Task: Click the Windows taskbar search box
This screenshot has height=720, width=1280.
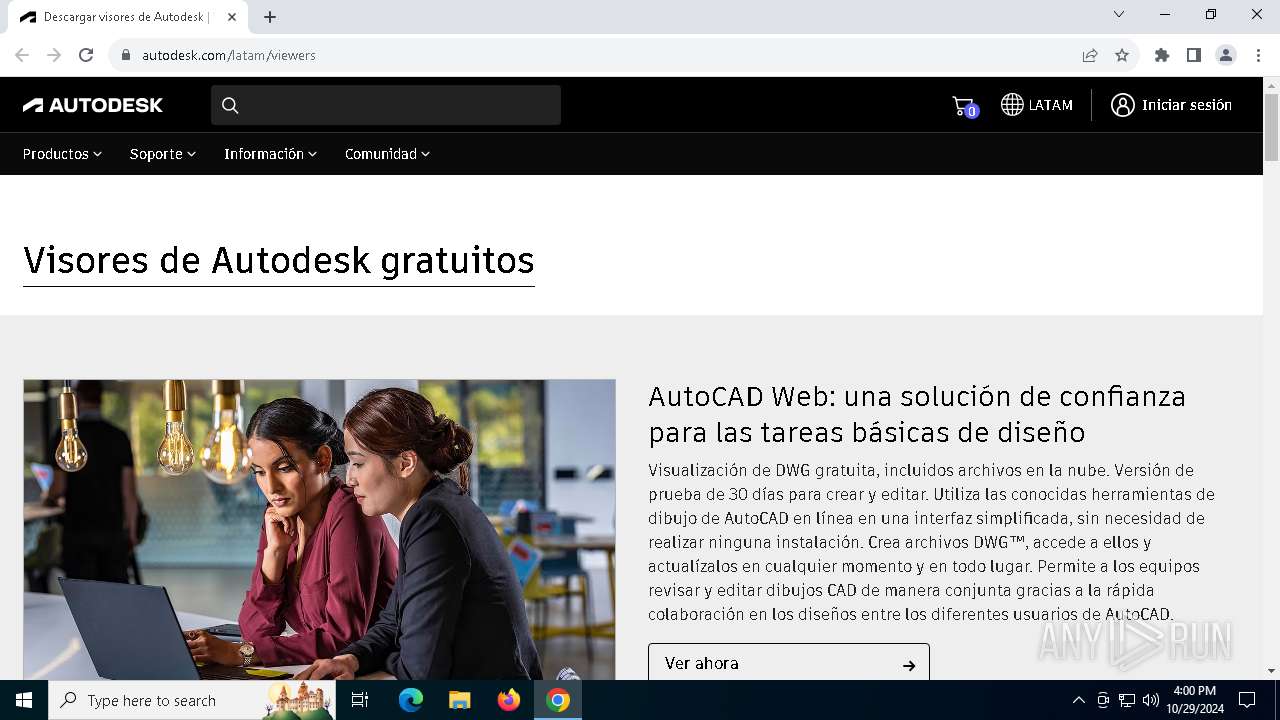Action: [x=192, y=700]
